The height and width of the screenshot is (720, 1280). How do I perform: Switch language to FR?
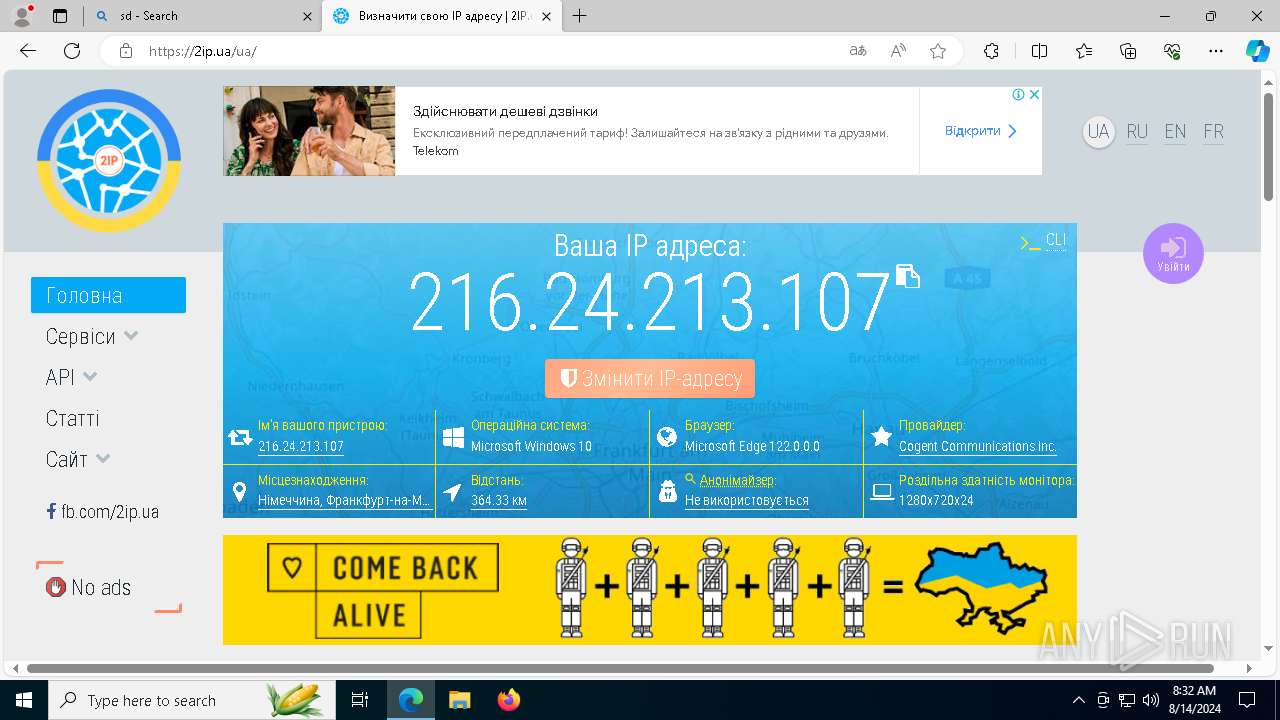point(1213,132)
